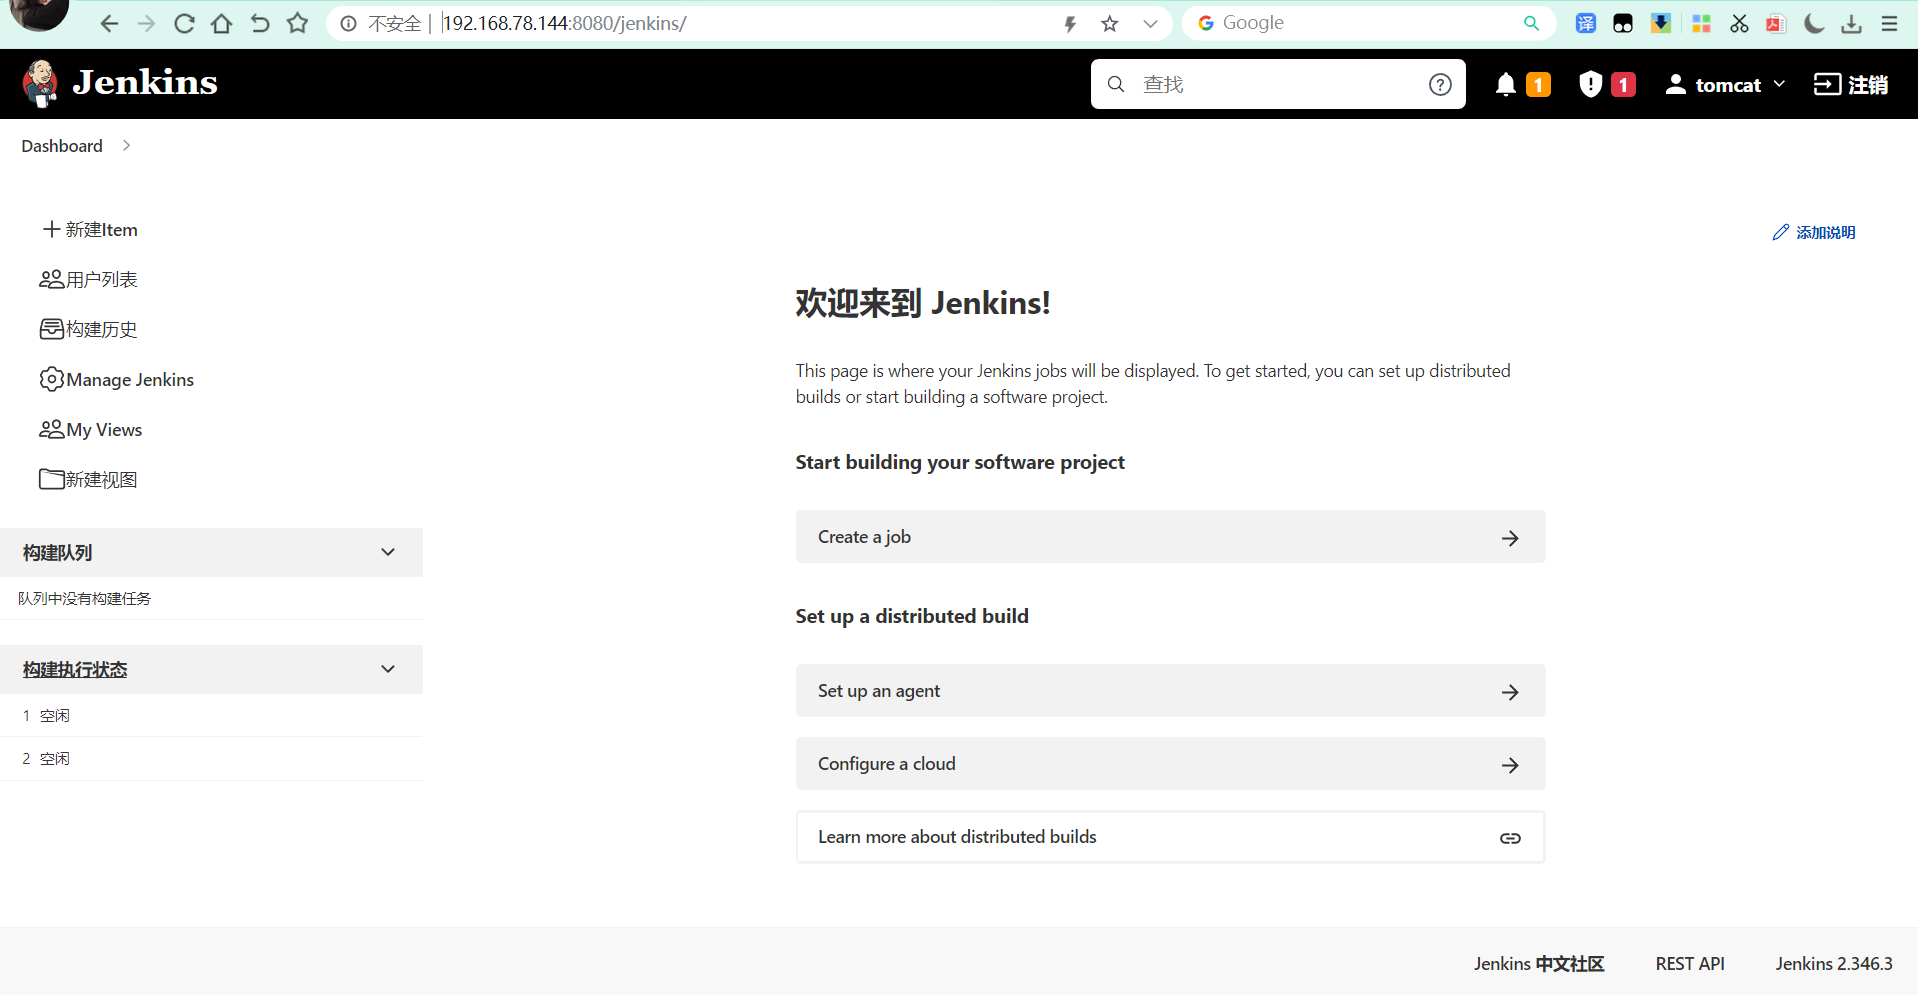Open the notifications bell icon
Image resolution: width=1918 pixels, height=995 pixels.
point(1505,85)
